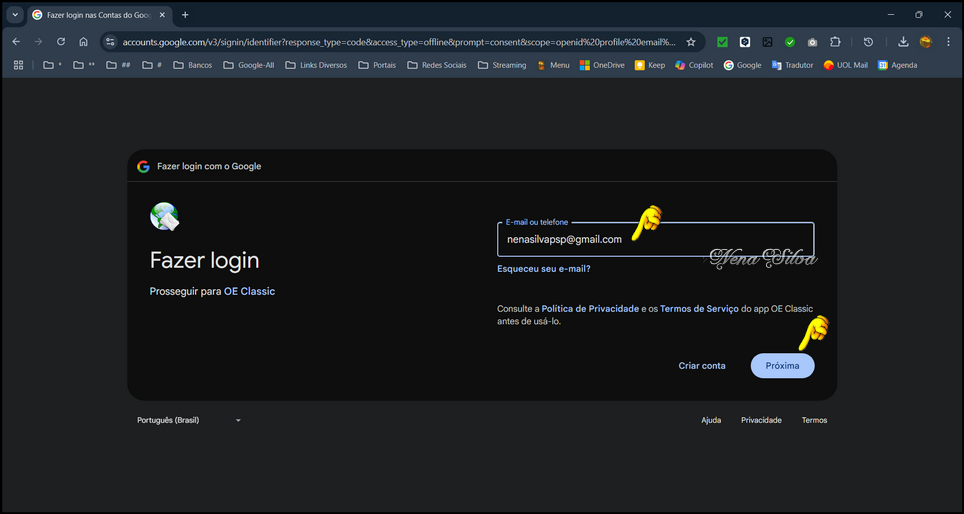Screen dimensions: 964x514
Task: View site information icon in address bar
Action: (x=110, y=42)
